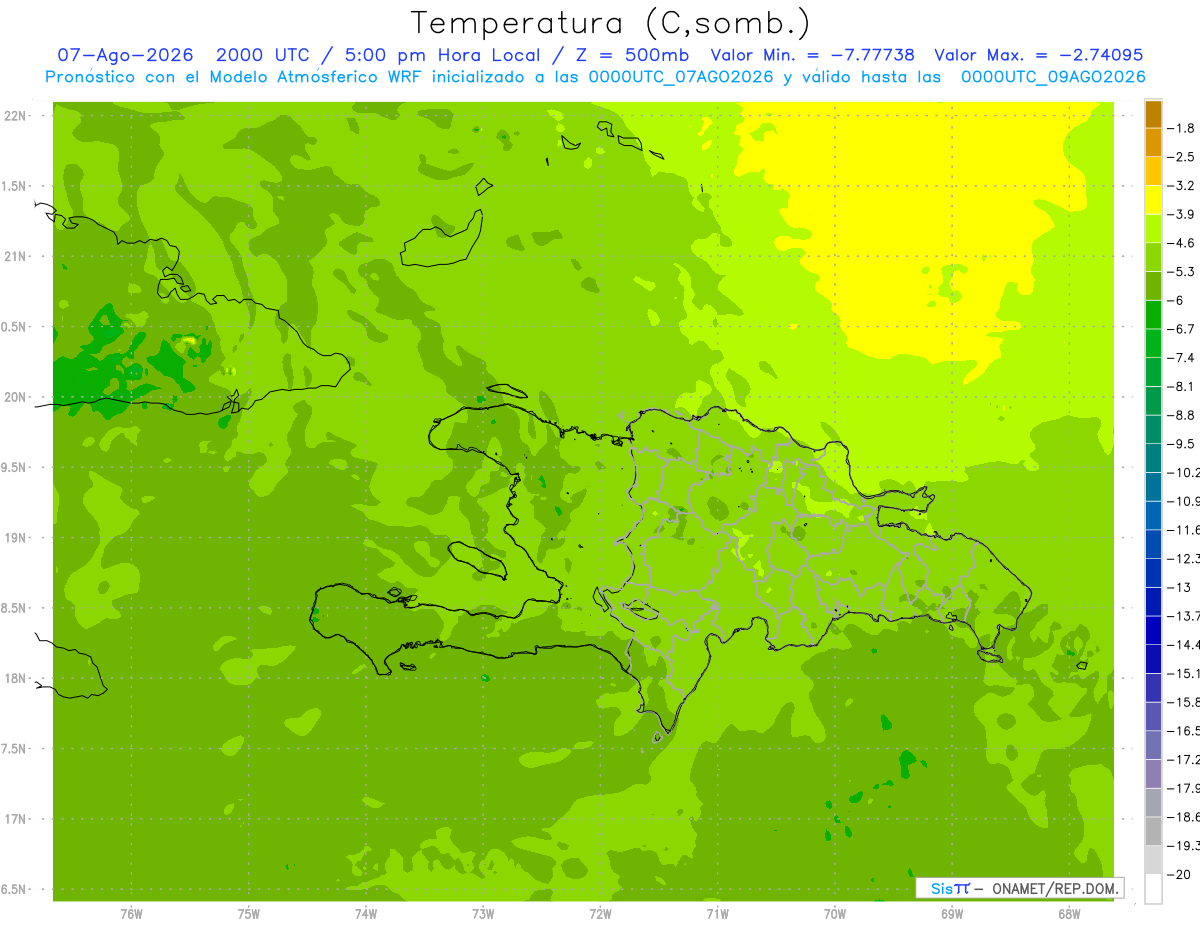Click the '76W' longitude label
1200x927 pixels.
[131, 914]
